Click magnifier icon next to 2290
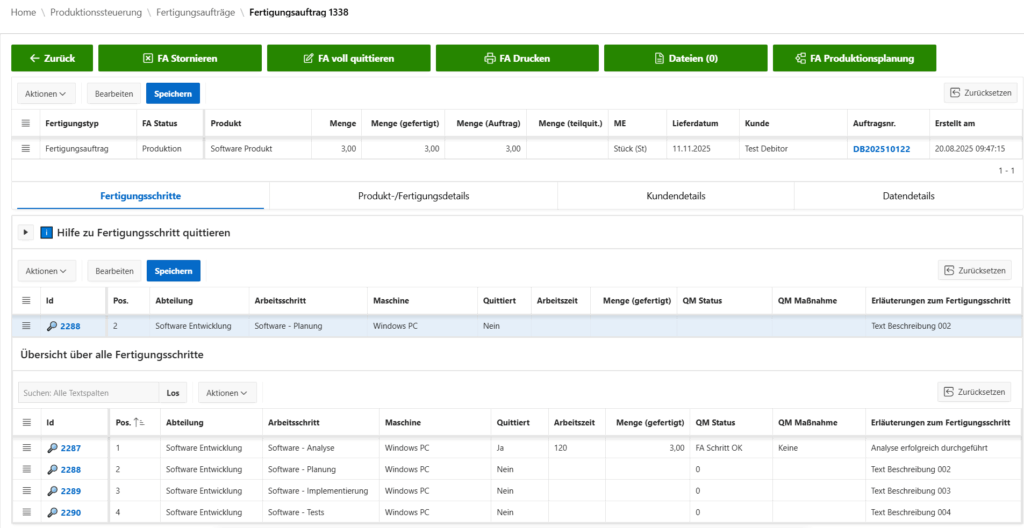The height and width of the screenshot is (528, 1024). pyautogui.click(x=52, y=513)
